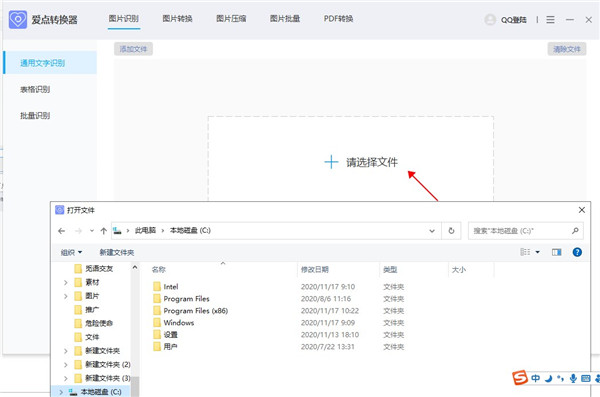600x397 pixels.
Task: Open Sogou soft keyboard icon
Action: [x=585, y=378]
